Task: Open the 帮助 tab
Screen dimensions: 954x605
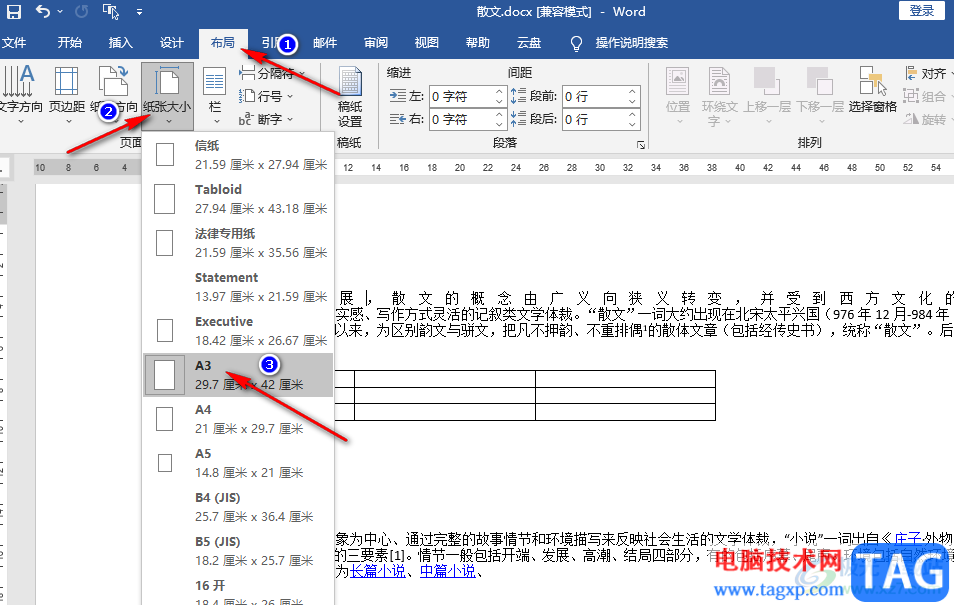Action: (478, 43)
